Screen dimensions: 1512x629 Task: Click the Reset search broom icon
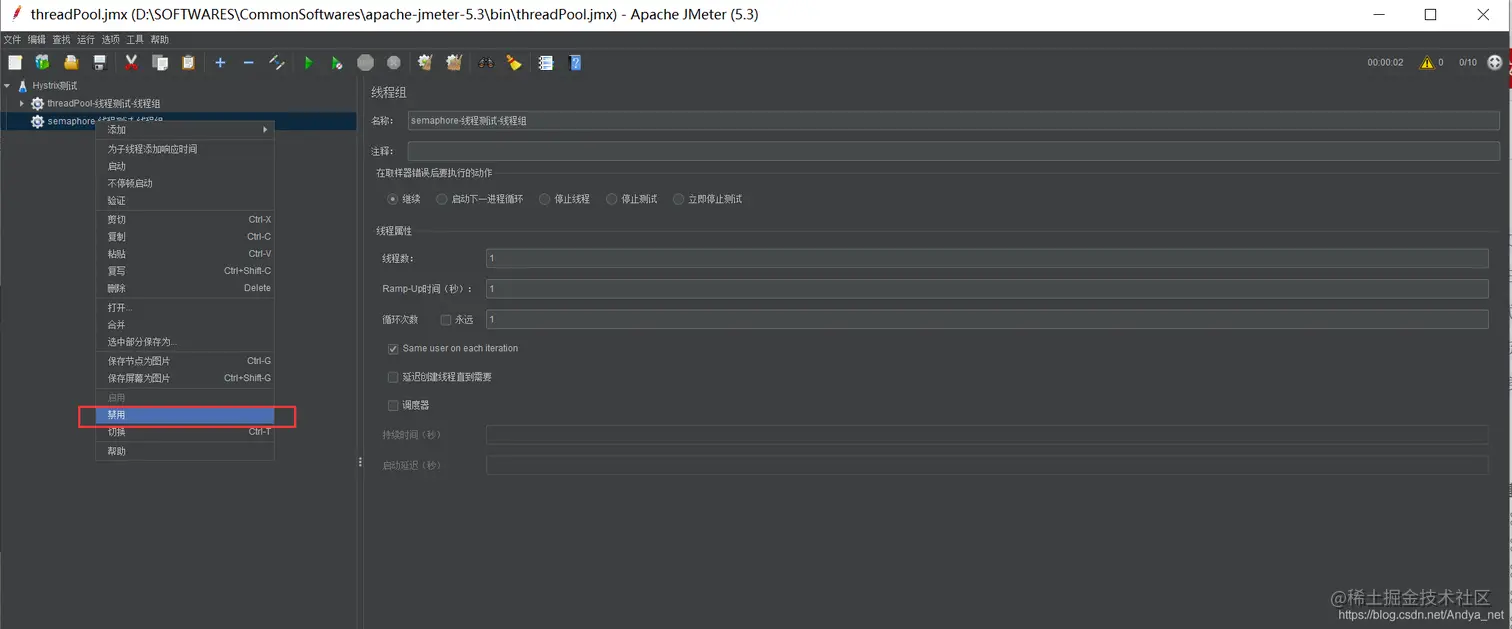(x=514, y=62)
